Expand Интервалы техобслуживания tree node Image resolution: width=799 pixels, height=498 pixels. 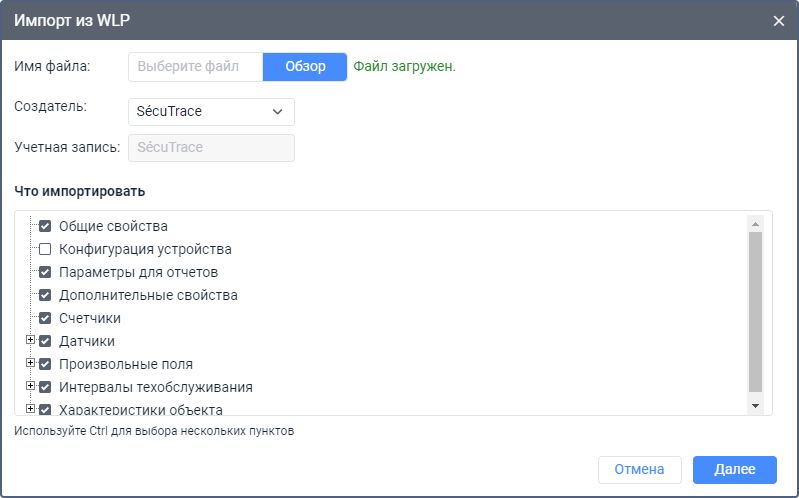31,386
